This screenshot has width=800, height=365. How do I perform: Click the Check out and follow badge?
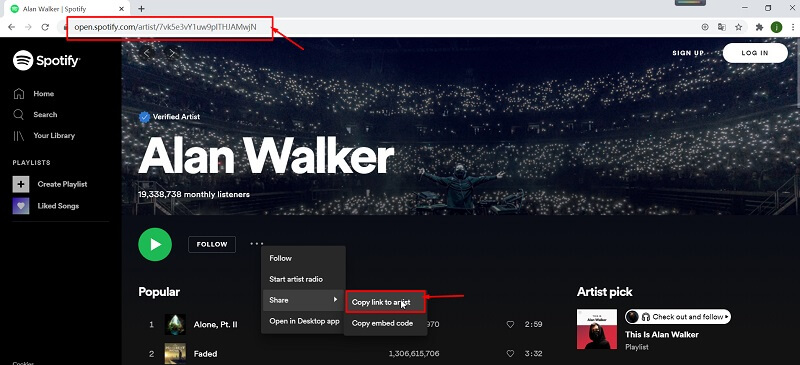[x=678, y=317]
